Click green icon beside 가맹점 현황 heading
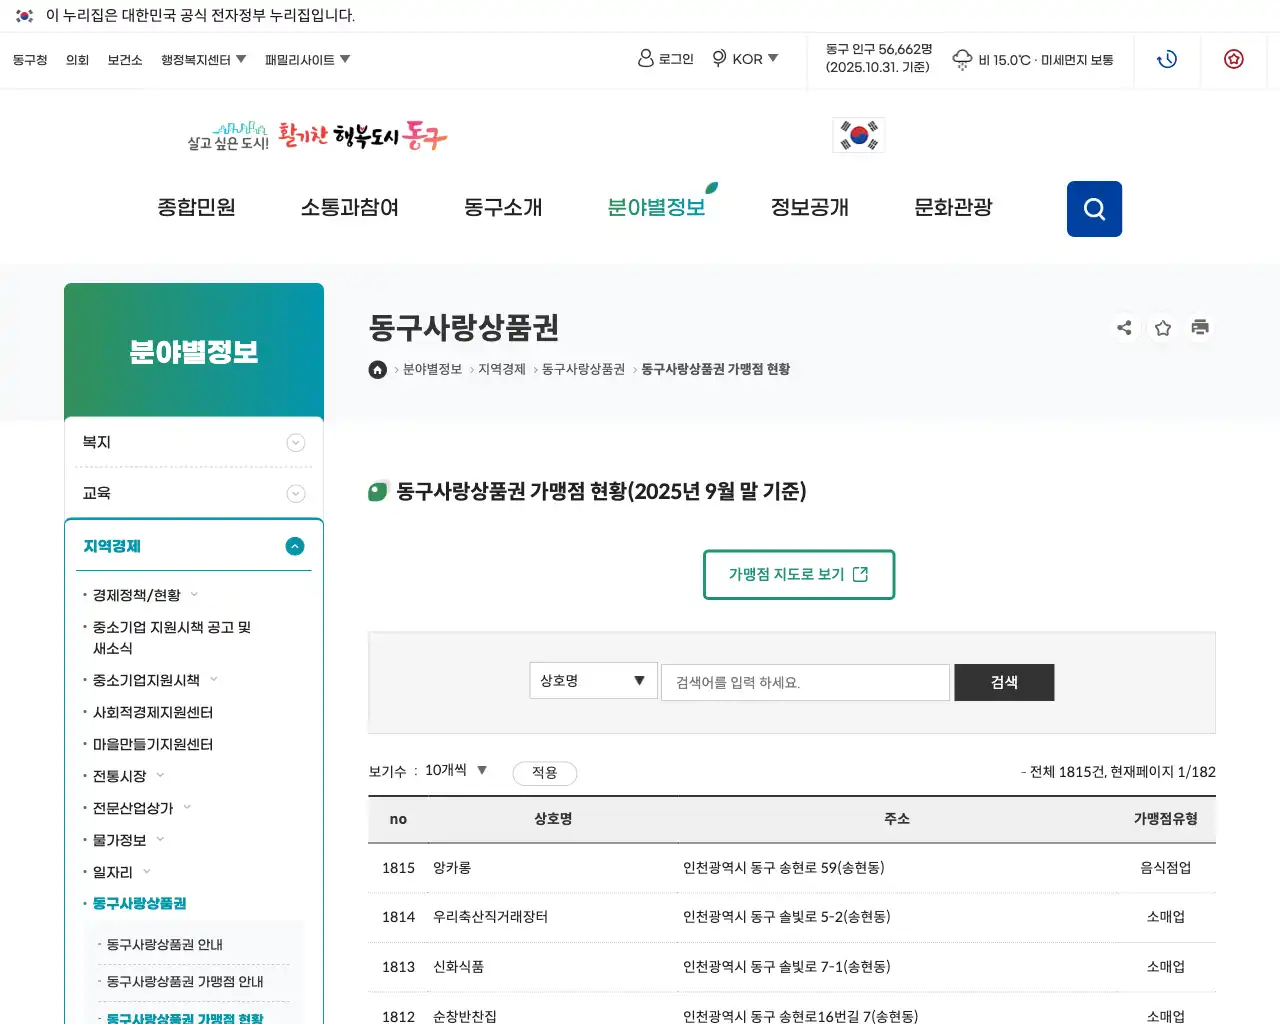The image size is (1280, 1024). click(x=378, y=491)
